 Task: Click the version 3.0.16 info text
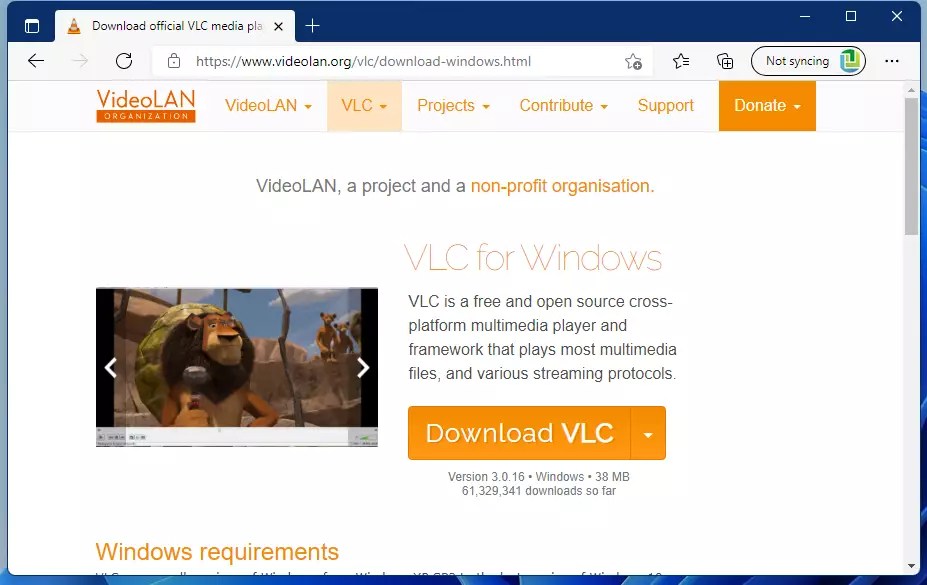click(539, 476)
